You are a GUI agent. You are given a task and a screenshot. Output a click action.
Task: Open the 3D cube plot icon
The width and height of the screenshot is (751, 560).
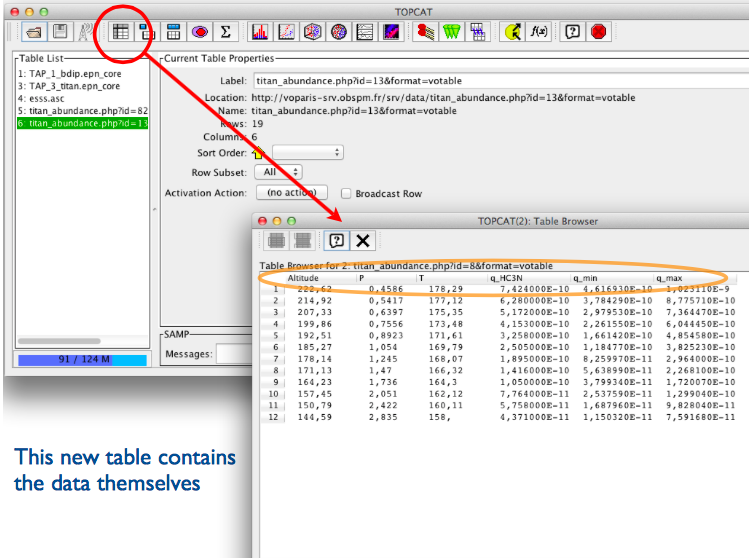[x=313, y=32]
